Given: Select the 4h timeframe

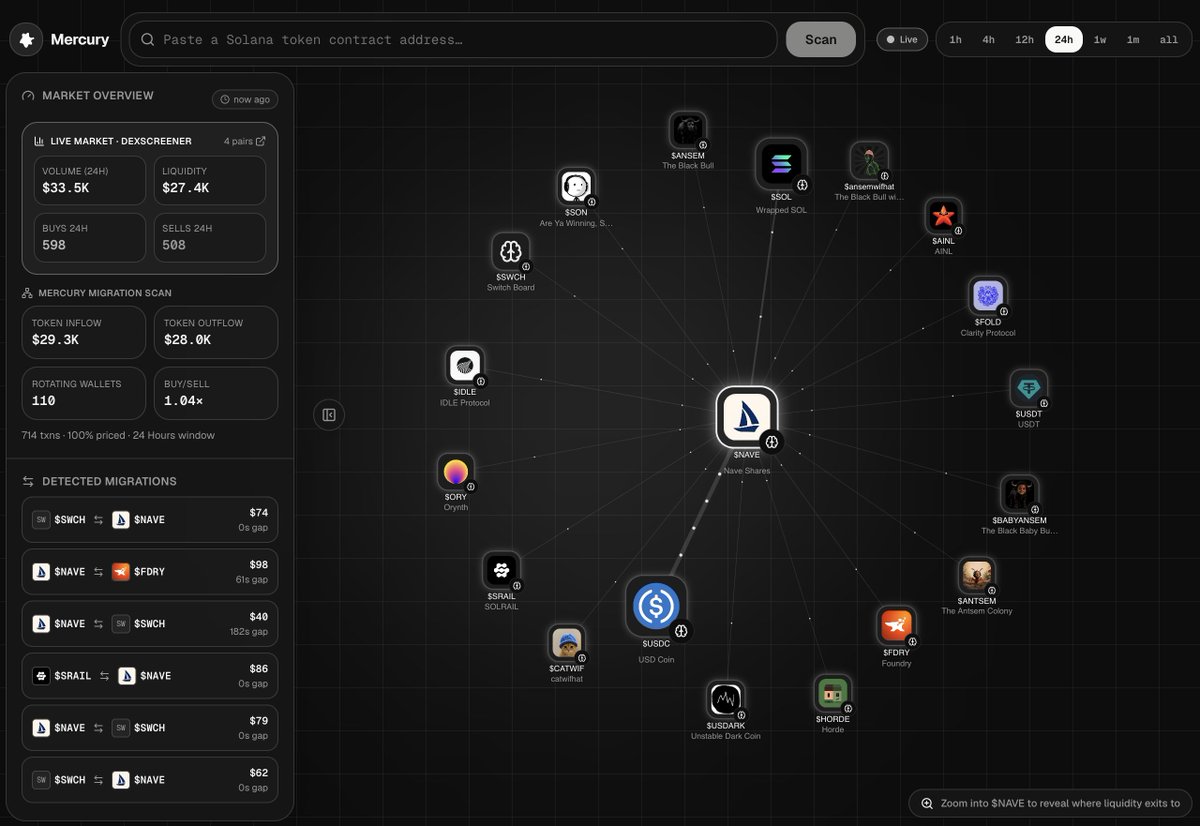Looking at the screenshot, I should 988,40.
